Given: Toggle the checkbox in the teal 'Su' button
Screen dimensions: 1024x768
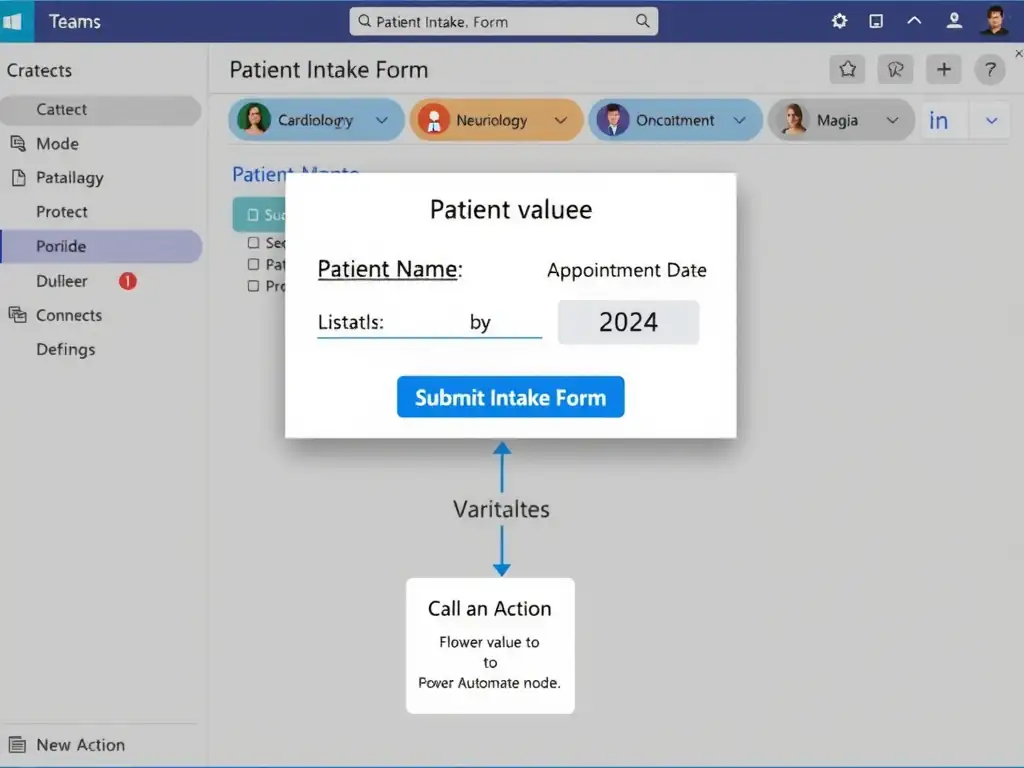Looking at the screenshot, I should coord(253,215).
